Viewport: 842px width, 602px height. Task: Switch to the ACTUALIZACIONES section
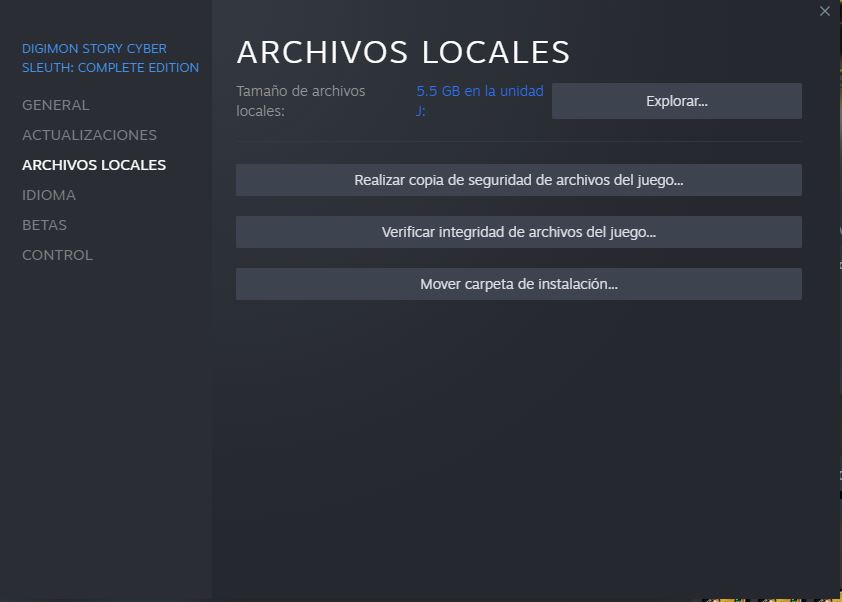pos(89,135)
